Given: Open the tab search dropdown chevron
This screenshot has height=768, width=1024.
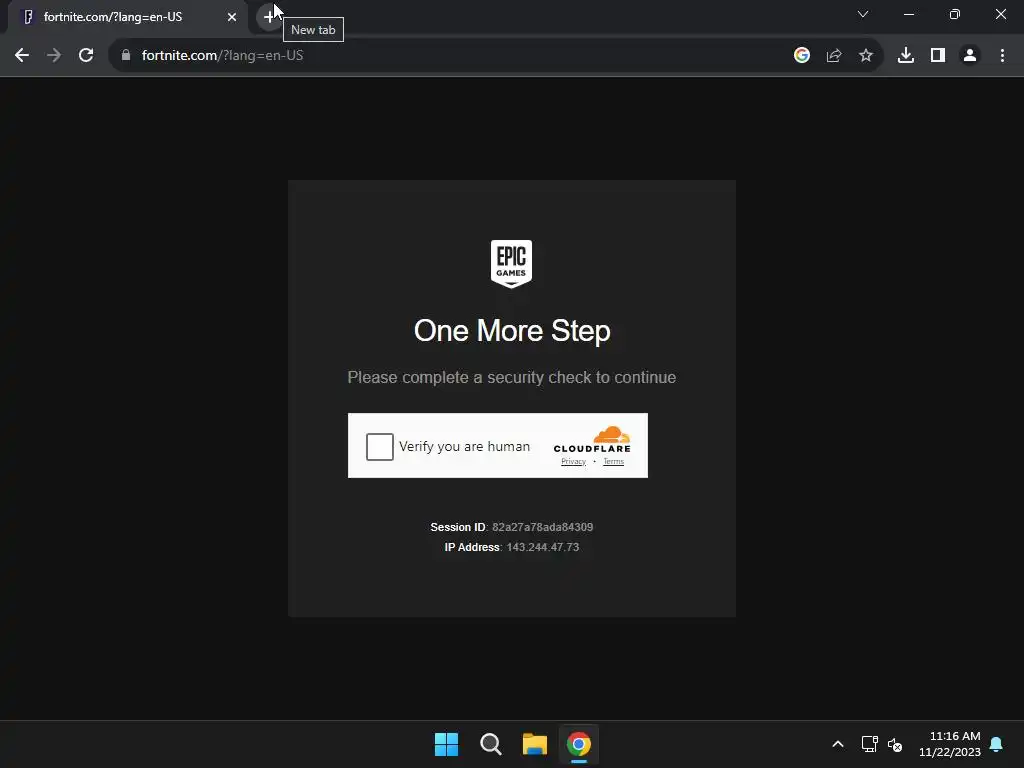Looking at the screenshot, I should click(x=863, y=14).
